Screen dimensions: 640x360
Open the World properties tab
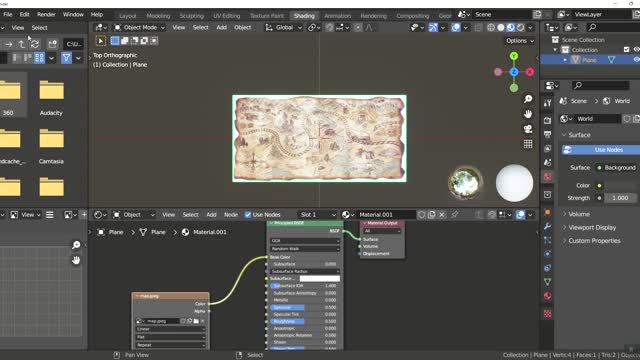click(548, 176)
